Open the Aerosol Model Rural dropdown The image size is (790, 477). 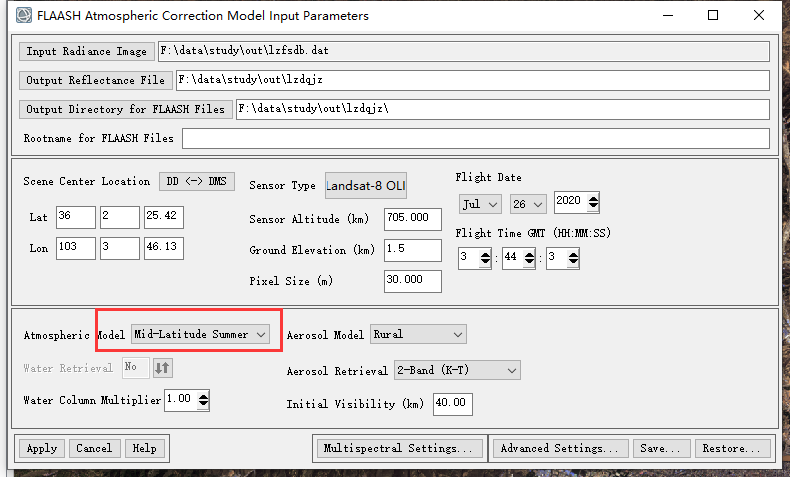418,334
